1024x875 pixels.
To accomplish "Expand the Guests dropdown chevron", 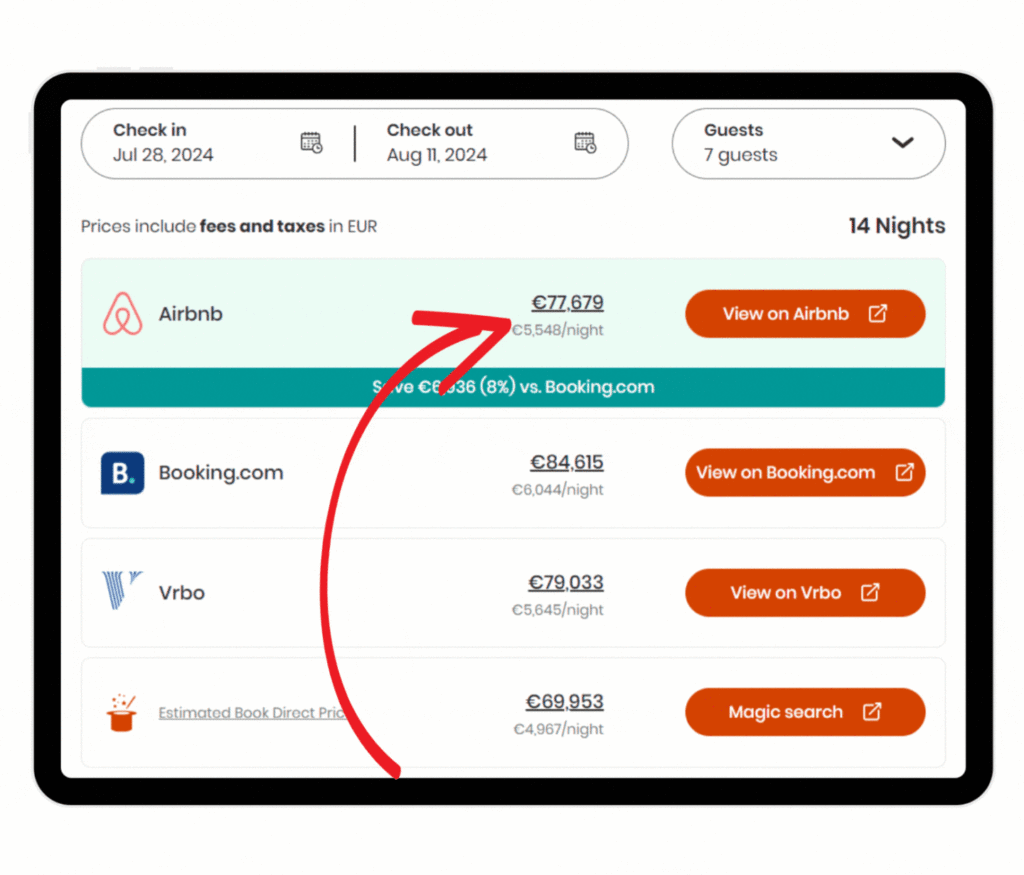I will click(x=902, y=142).
